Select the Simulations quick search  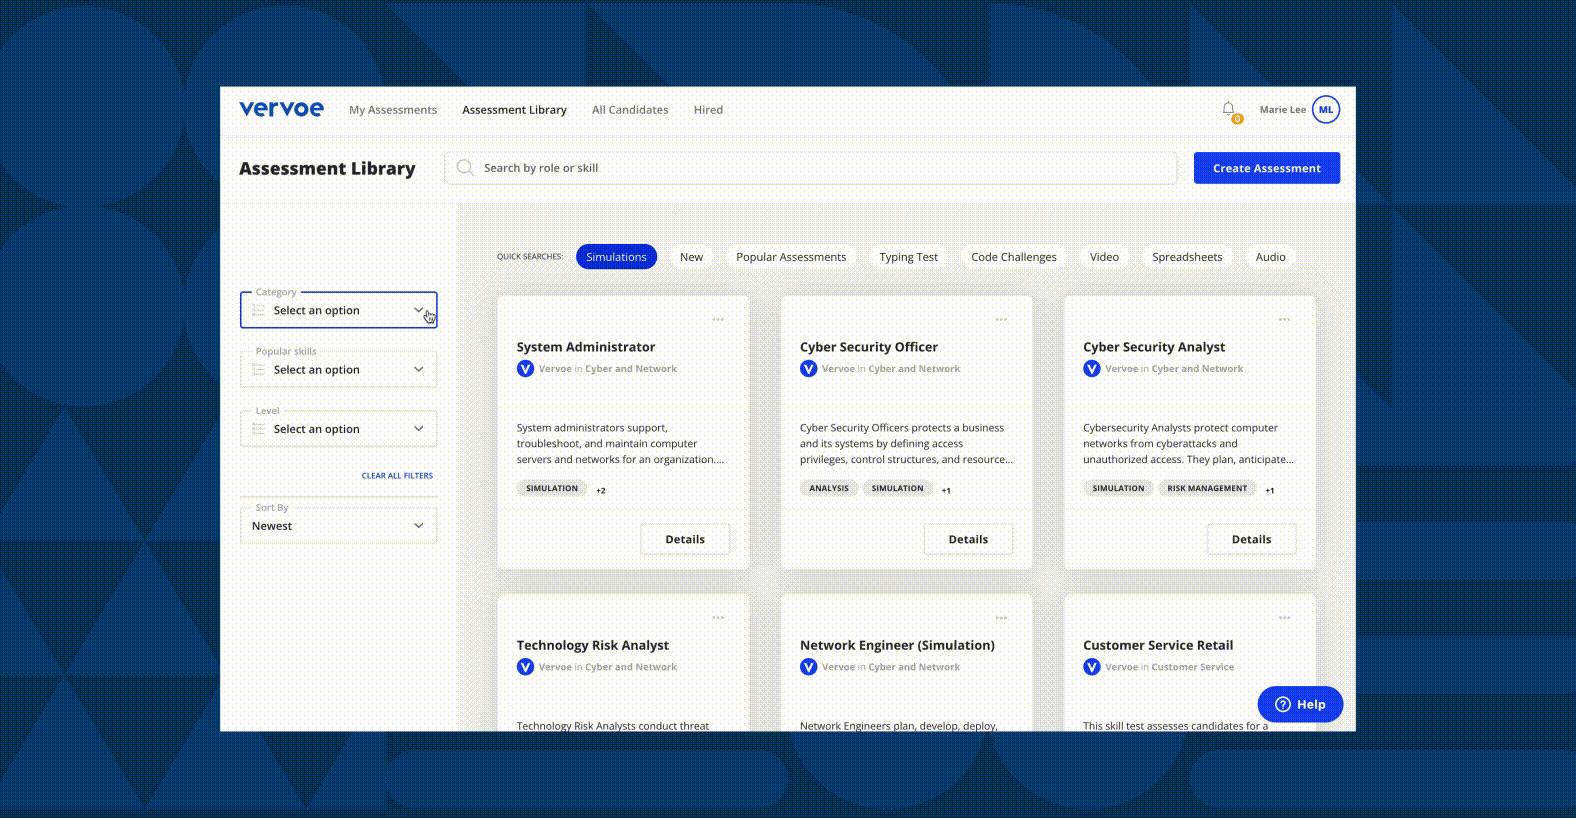(616, 257)
